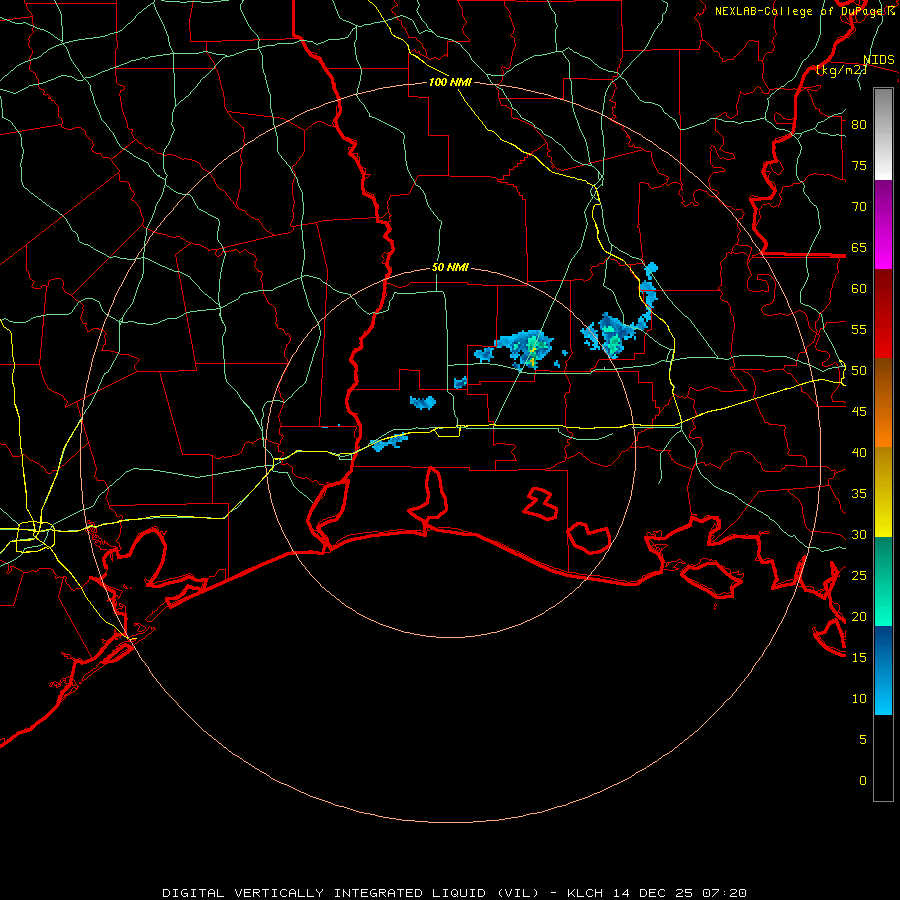Pick the orange-brown 40-50 legend segment

point(883,403)
